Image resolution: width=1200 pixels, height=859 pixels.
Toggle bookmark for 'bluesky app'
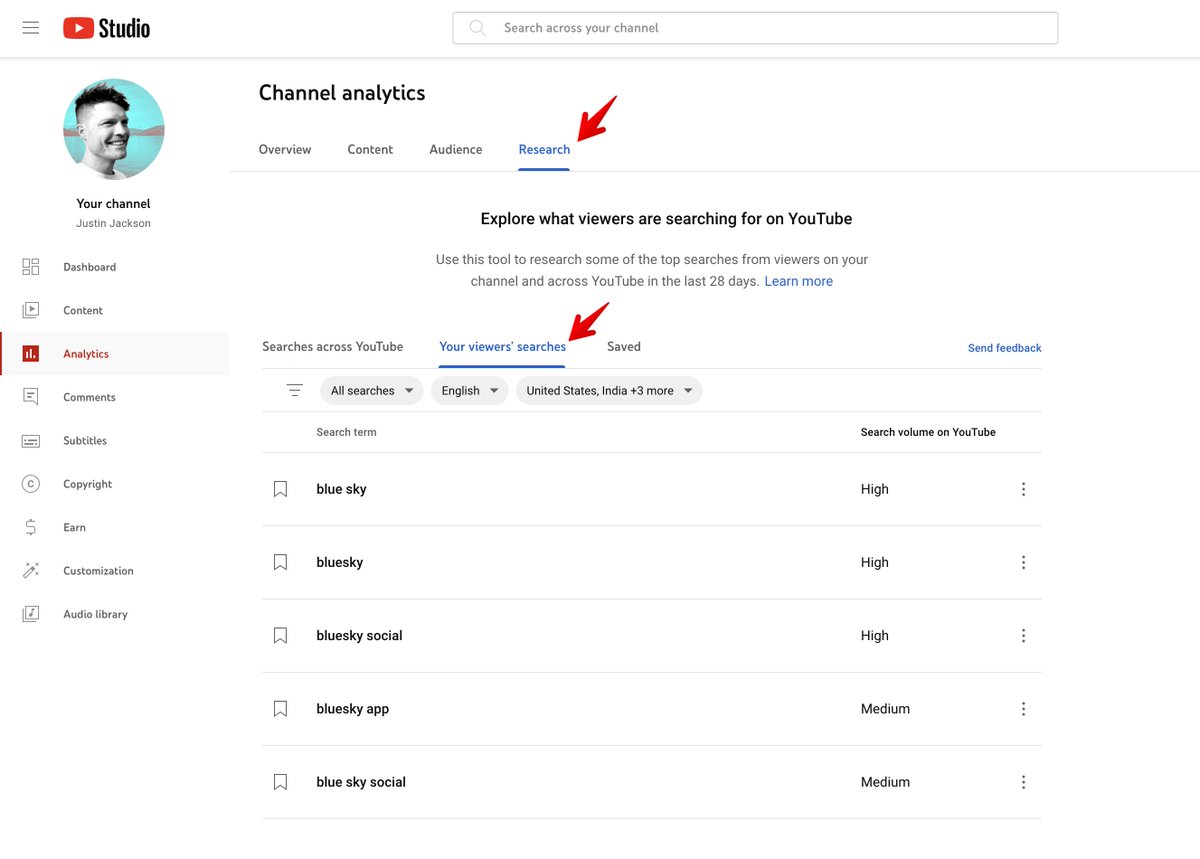281,709
